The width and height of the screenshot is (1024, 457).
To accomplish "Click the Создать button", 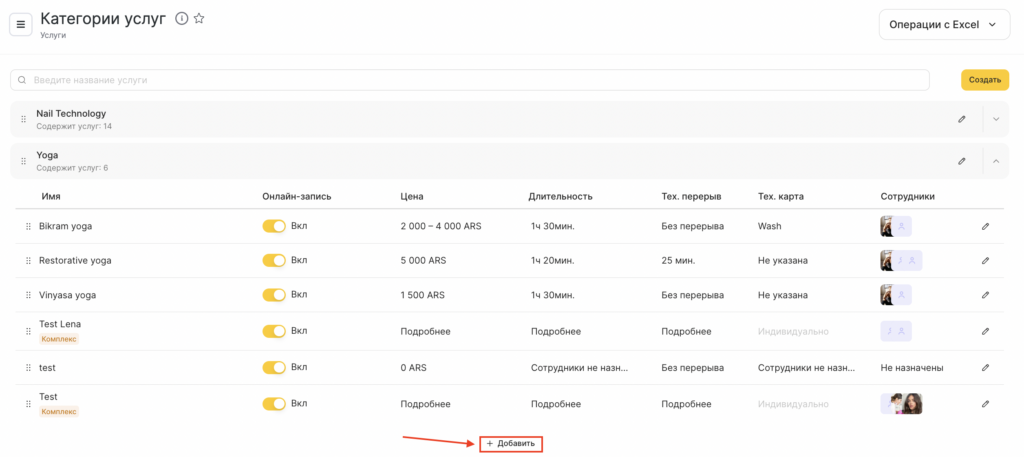I will 984,80.
